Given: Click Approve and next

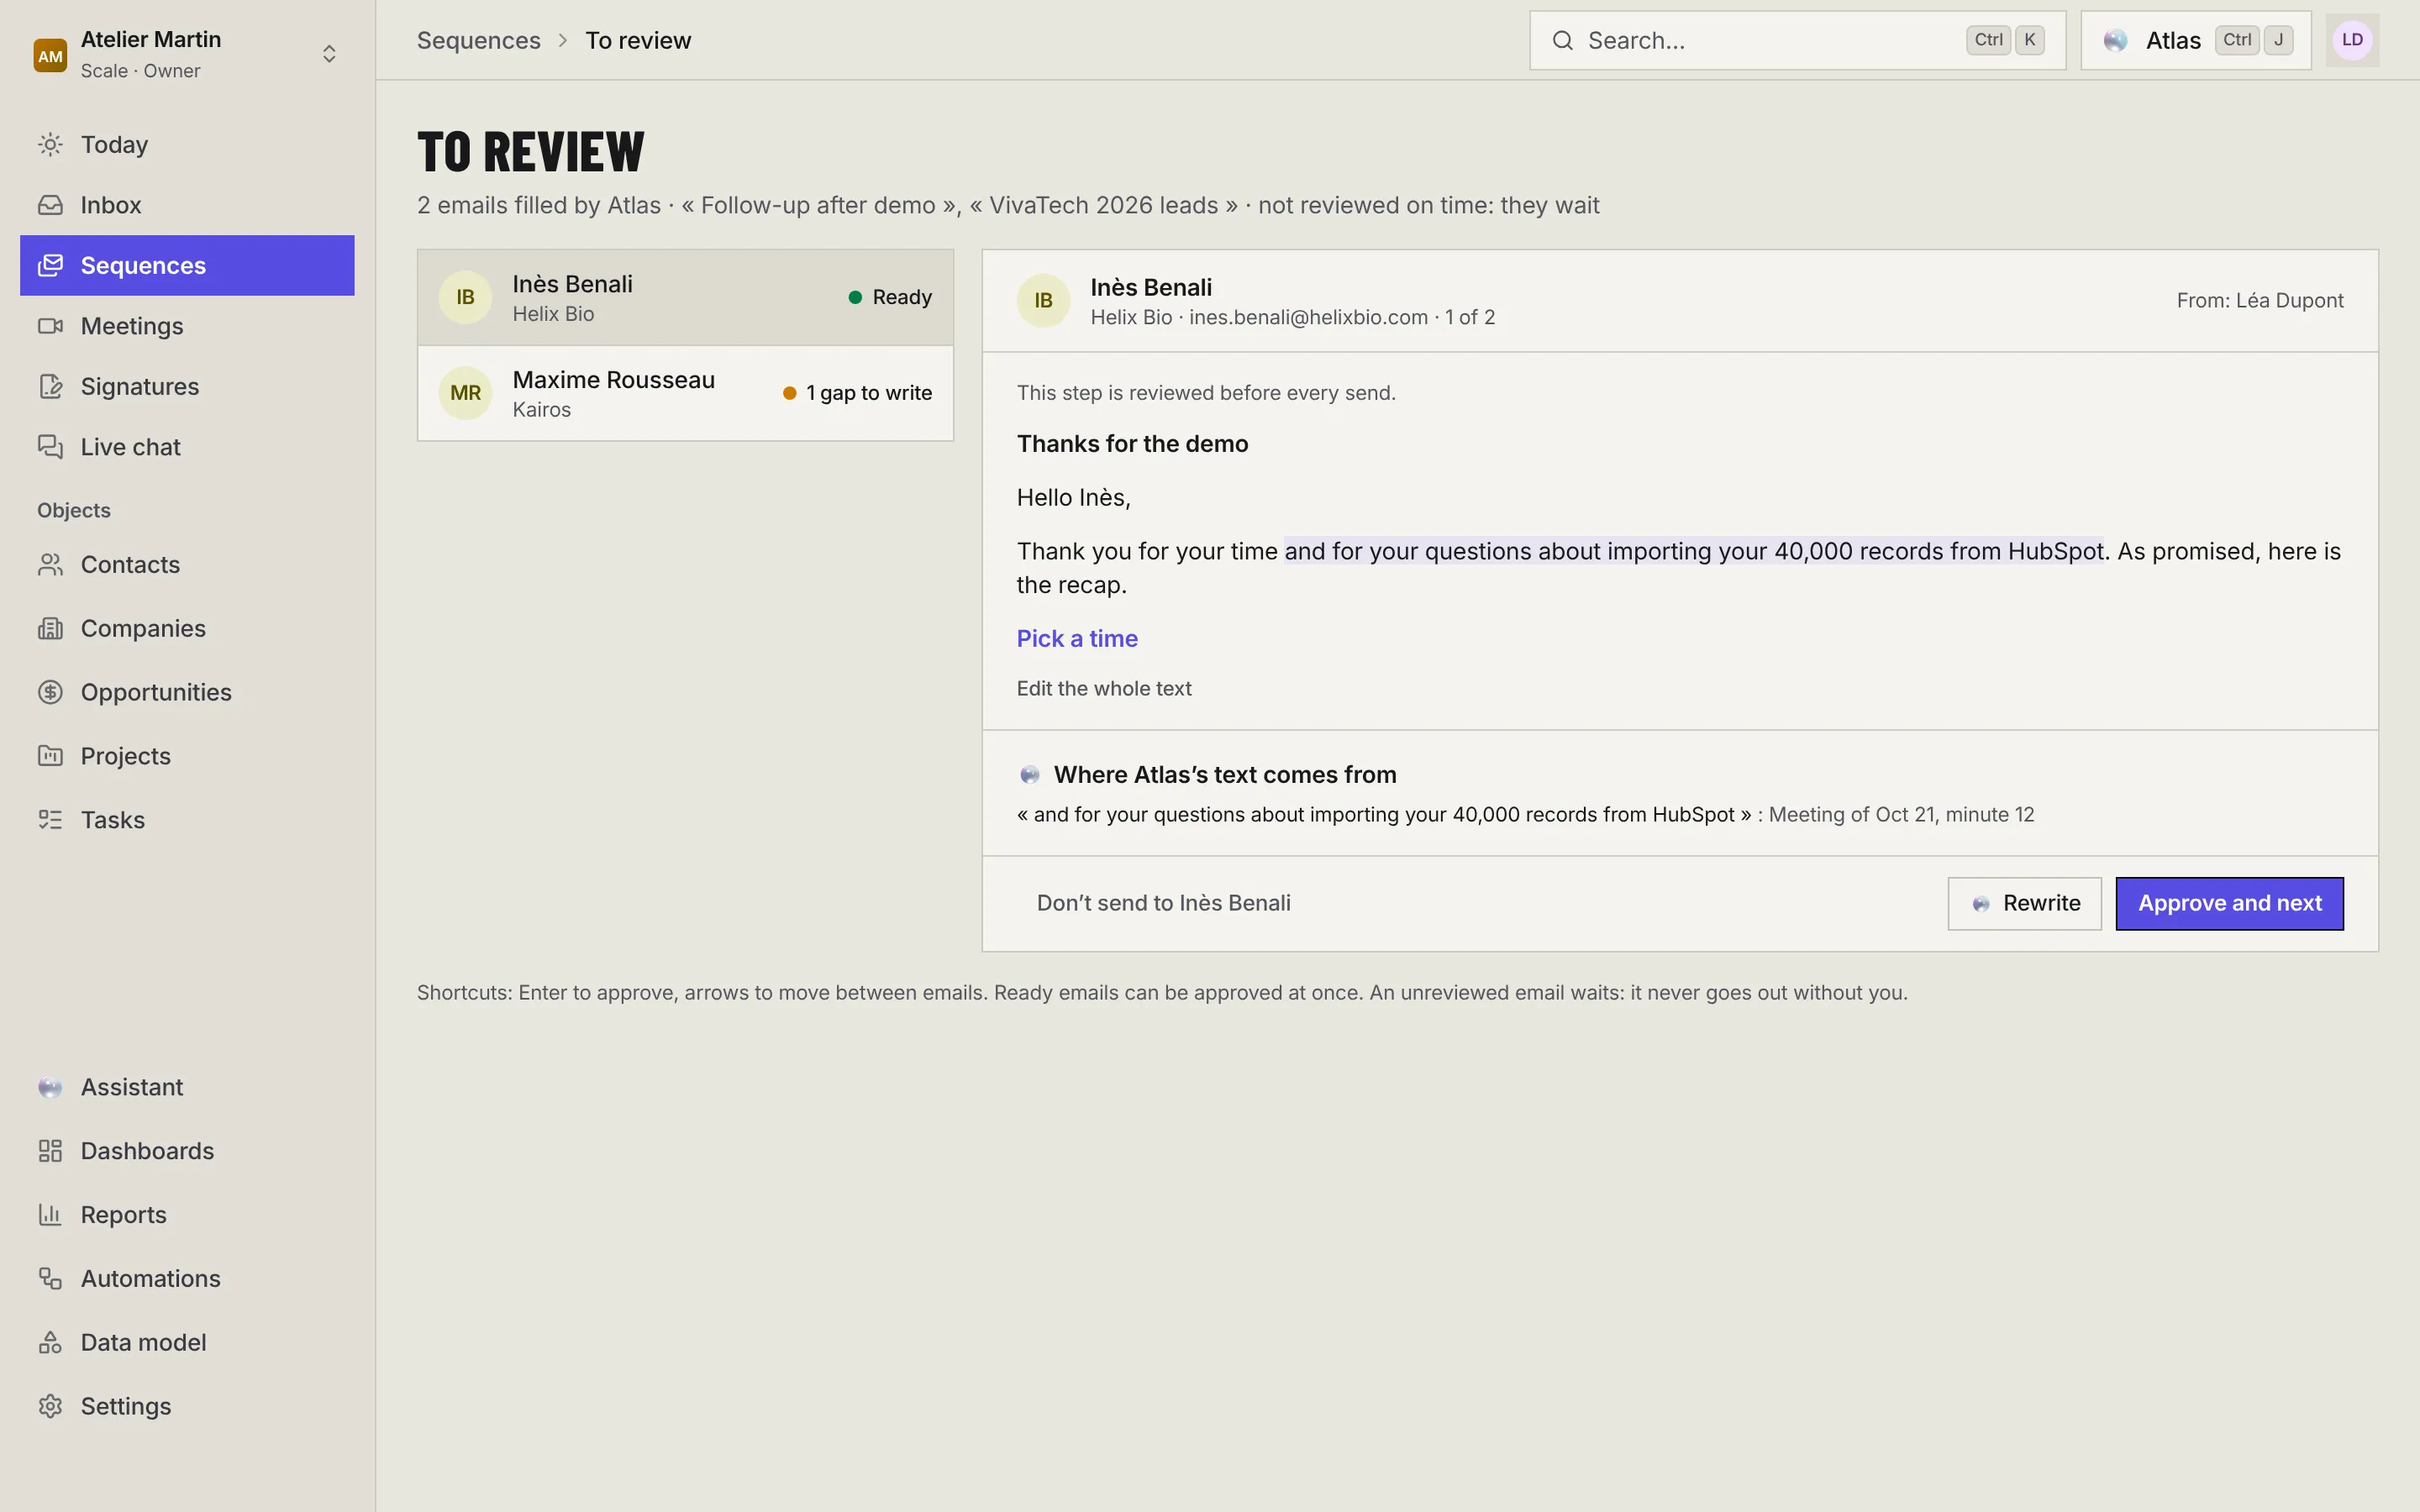Looking at the screenshot, I should coord(2229,903).
